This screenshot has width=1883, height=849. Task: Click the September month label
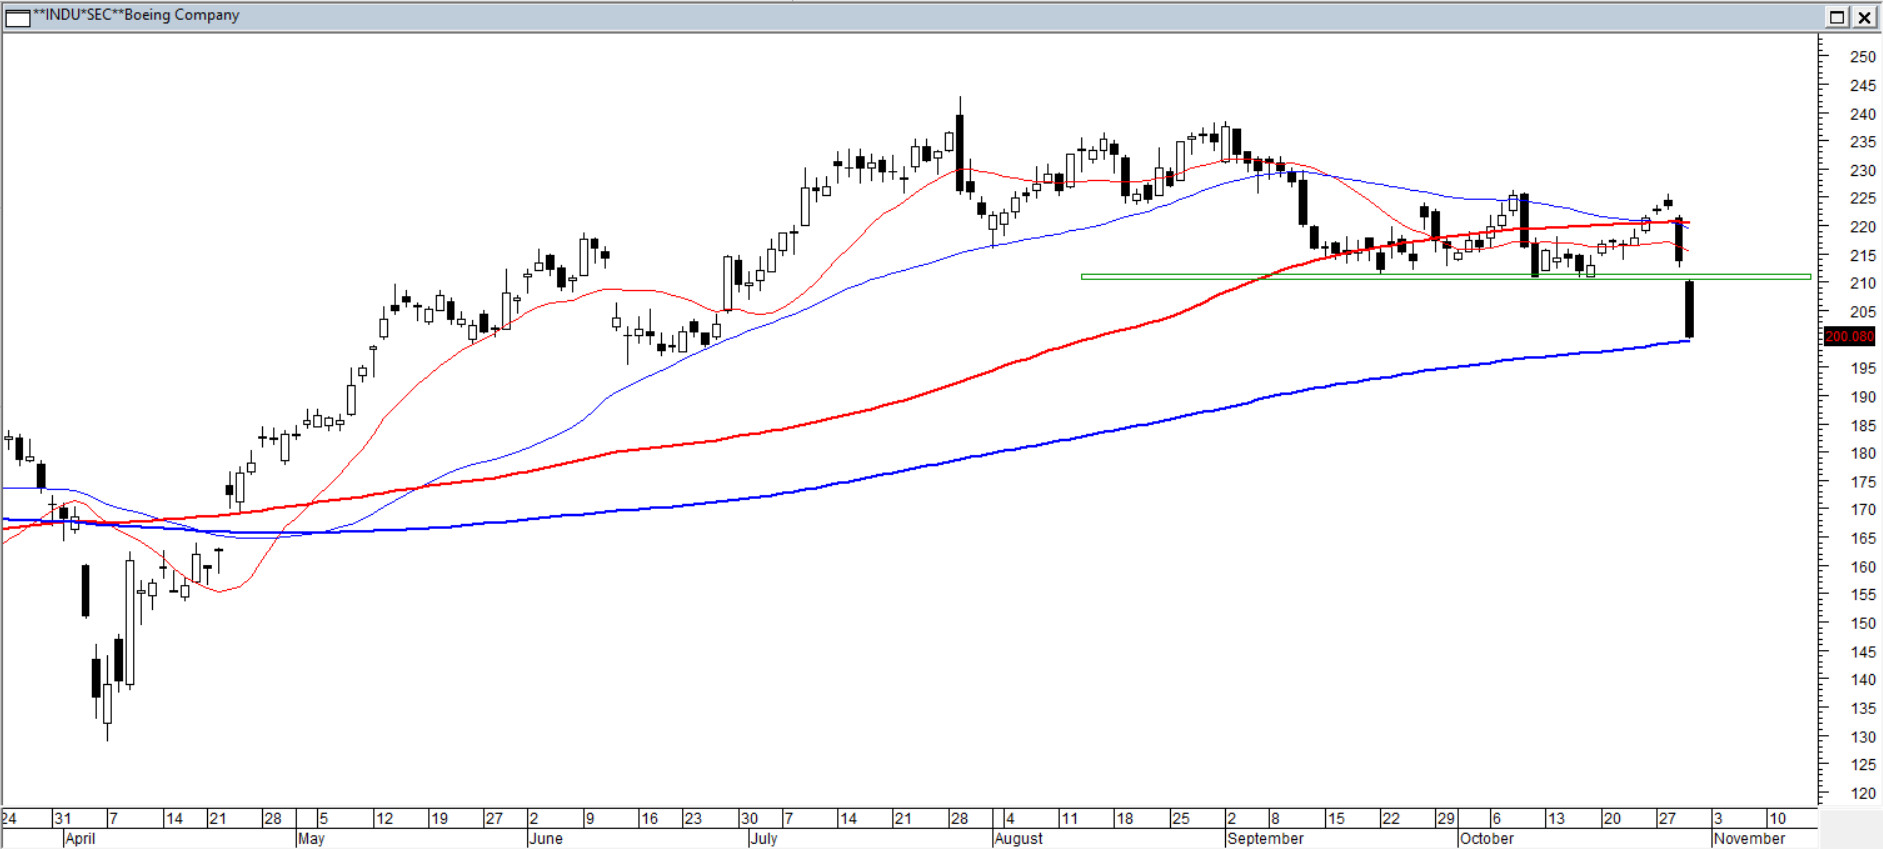point(1266,839)
